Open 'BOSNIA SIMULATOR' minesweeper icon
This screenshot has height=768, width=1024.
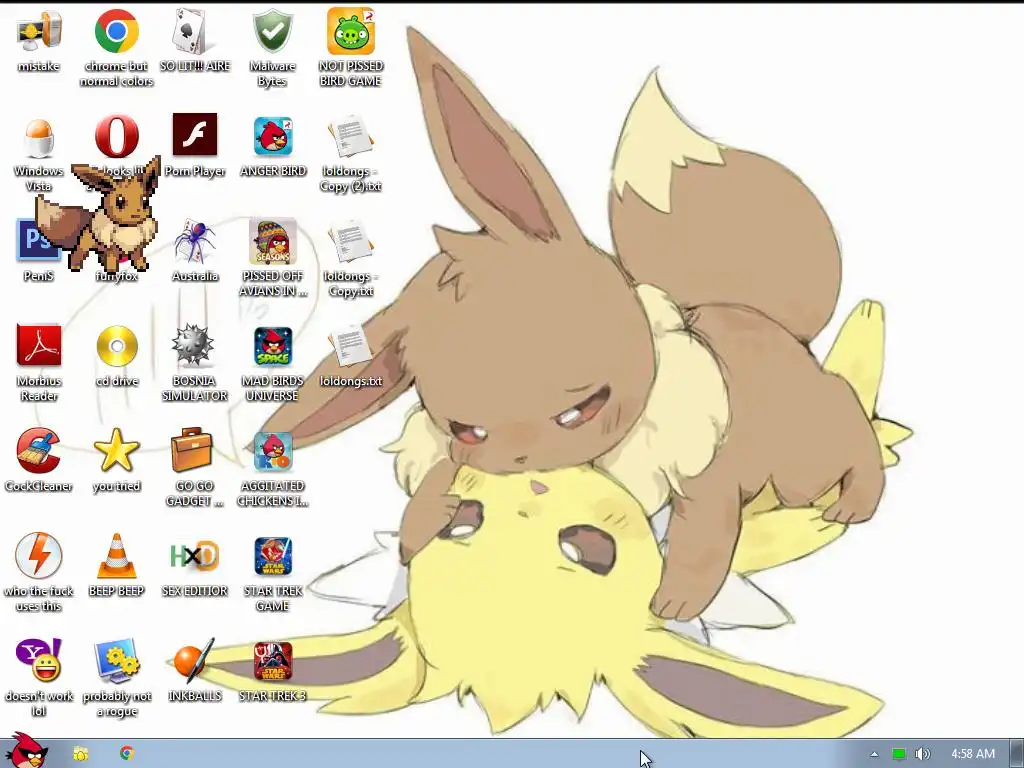point(193,345)
